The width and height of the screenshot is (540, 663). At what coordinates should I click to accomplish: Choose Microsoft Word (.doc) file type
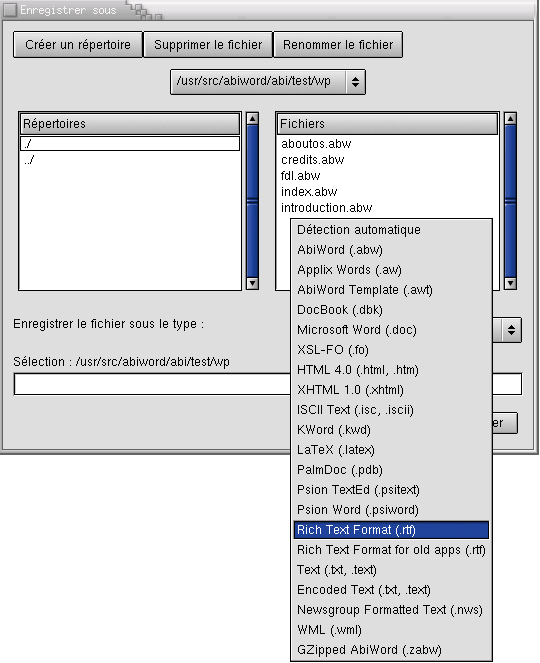click(391, 330)
